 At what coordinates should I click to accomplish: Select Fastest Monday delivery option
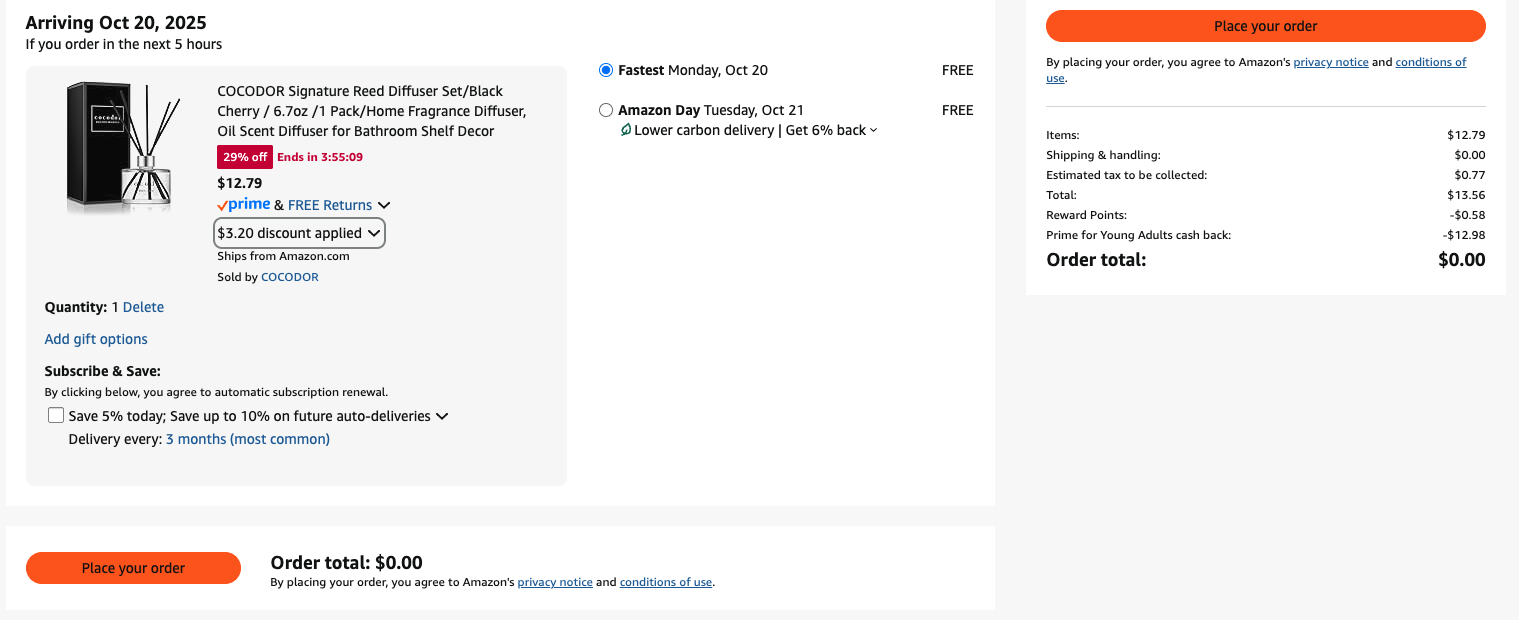606,70
